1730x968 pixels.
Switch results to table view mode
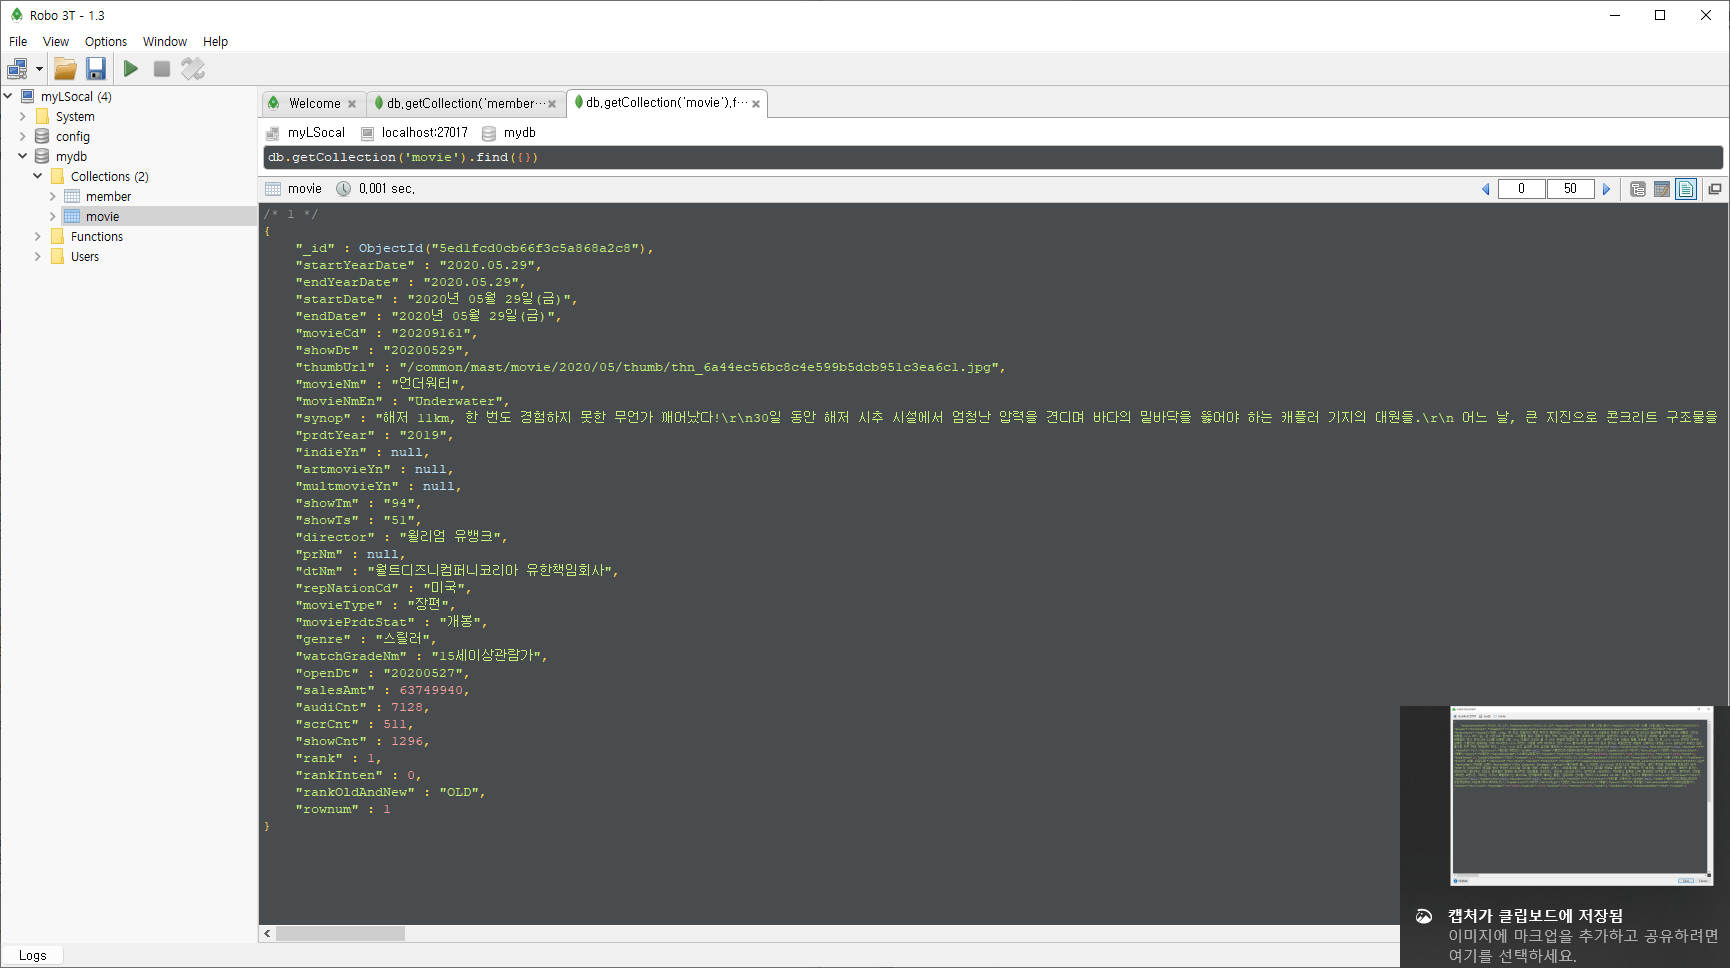point(1662,189)
